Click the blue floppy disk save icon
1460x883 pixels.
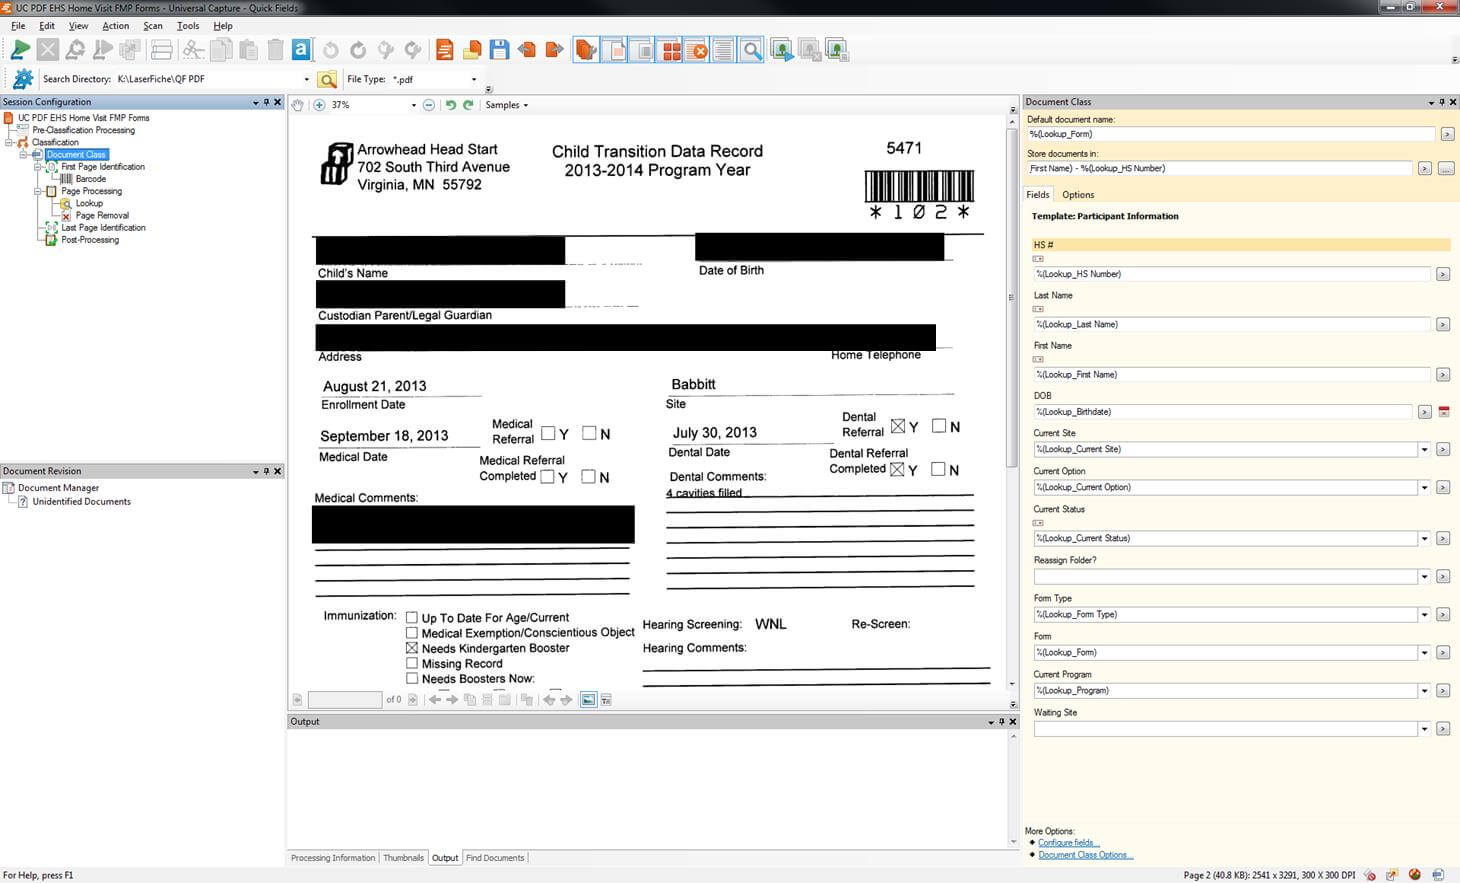pos(499,49)
